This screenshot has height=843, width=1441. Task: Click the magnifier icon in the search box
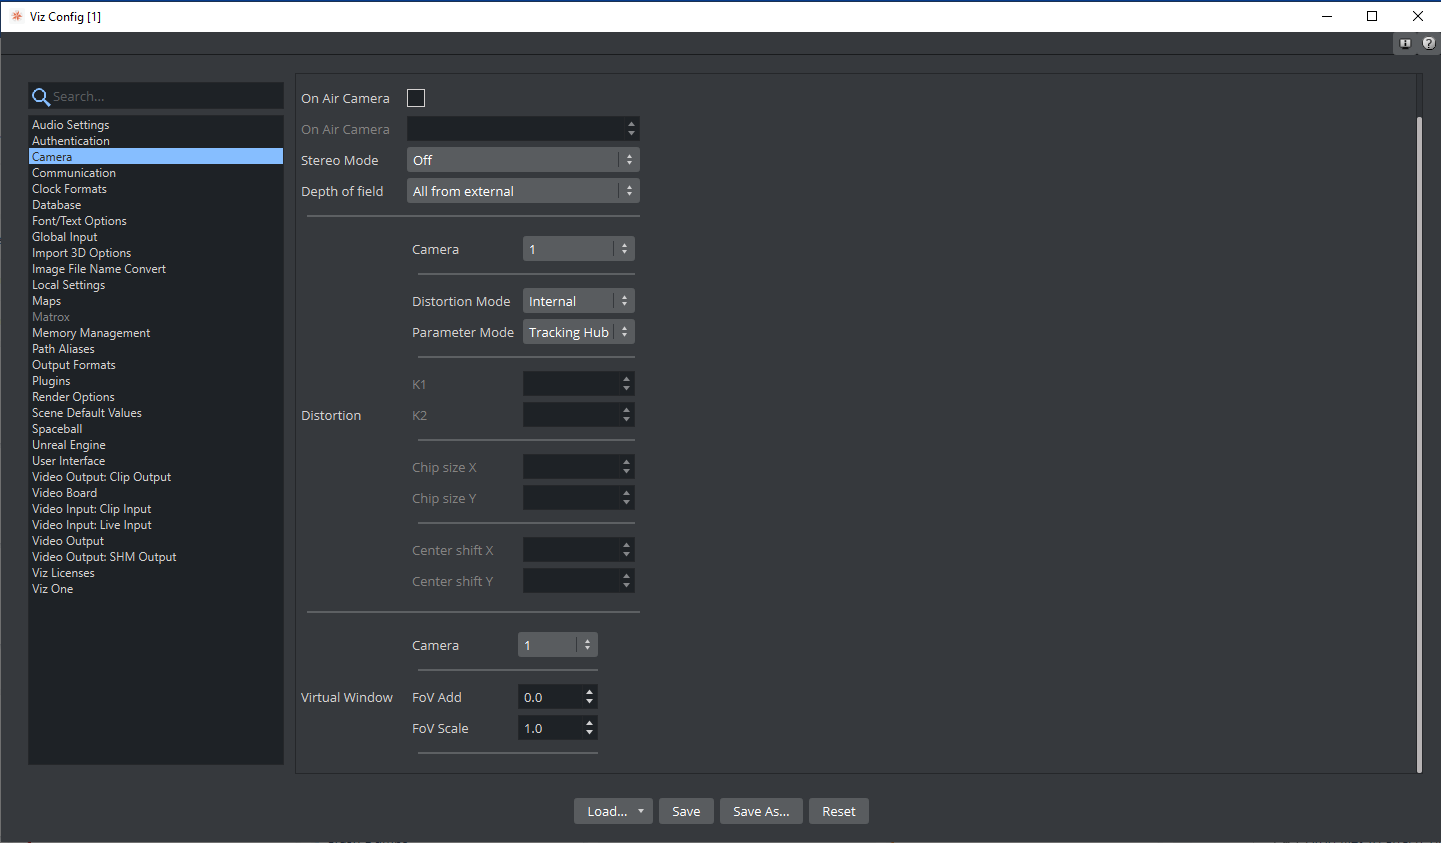tap(41, 97)
